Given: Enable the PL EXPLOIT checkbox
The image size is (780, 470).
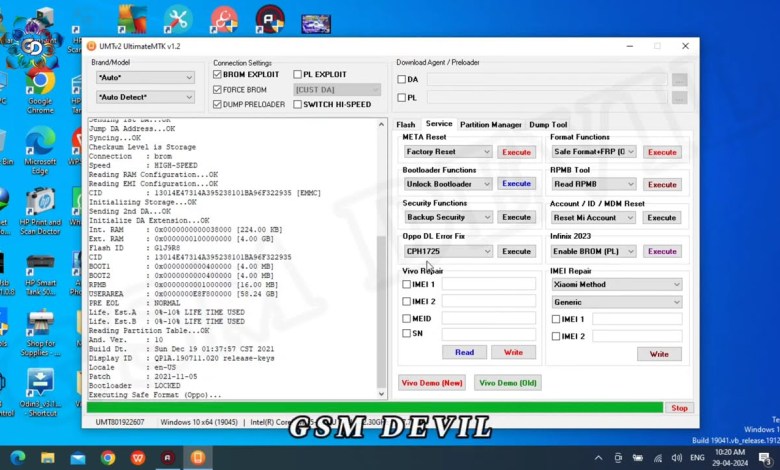Looking at the screenshot, I should point(298,75).
